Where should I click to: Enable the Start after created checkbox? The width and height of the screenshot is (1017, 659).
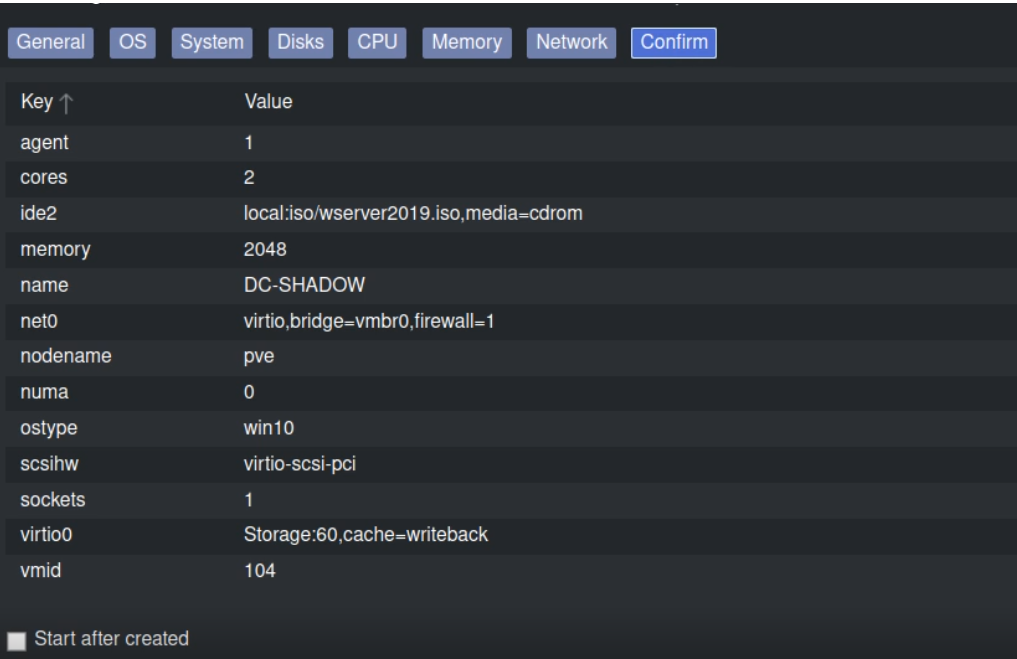[x=16, y=639]
